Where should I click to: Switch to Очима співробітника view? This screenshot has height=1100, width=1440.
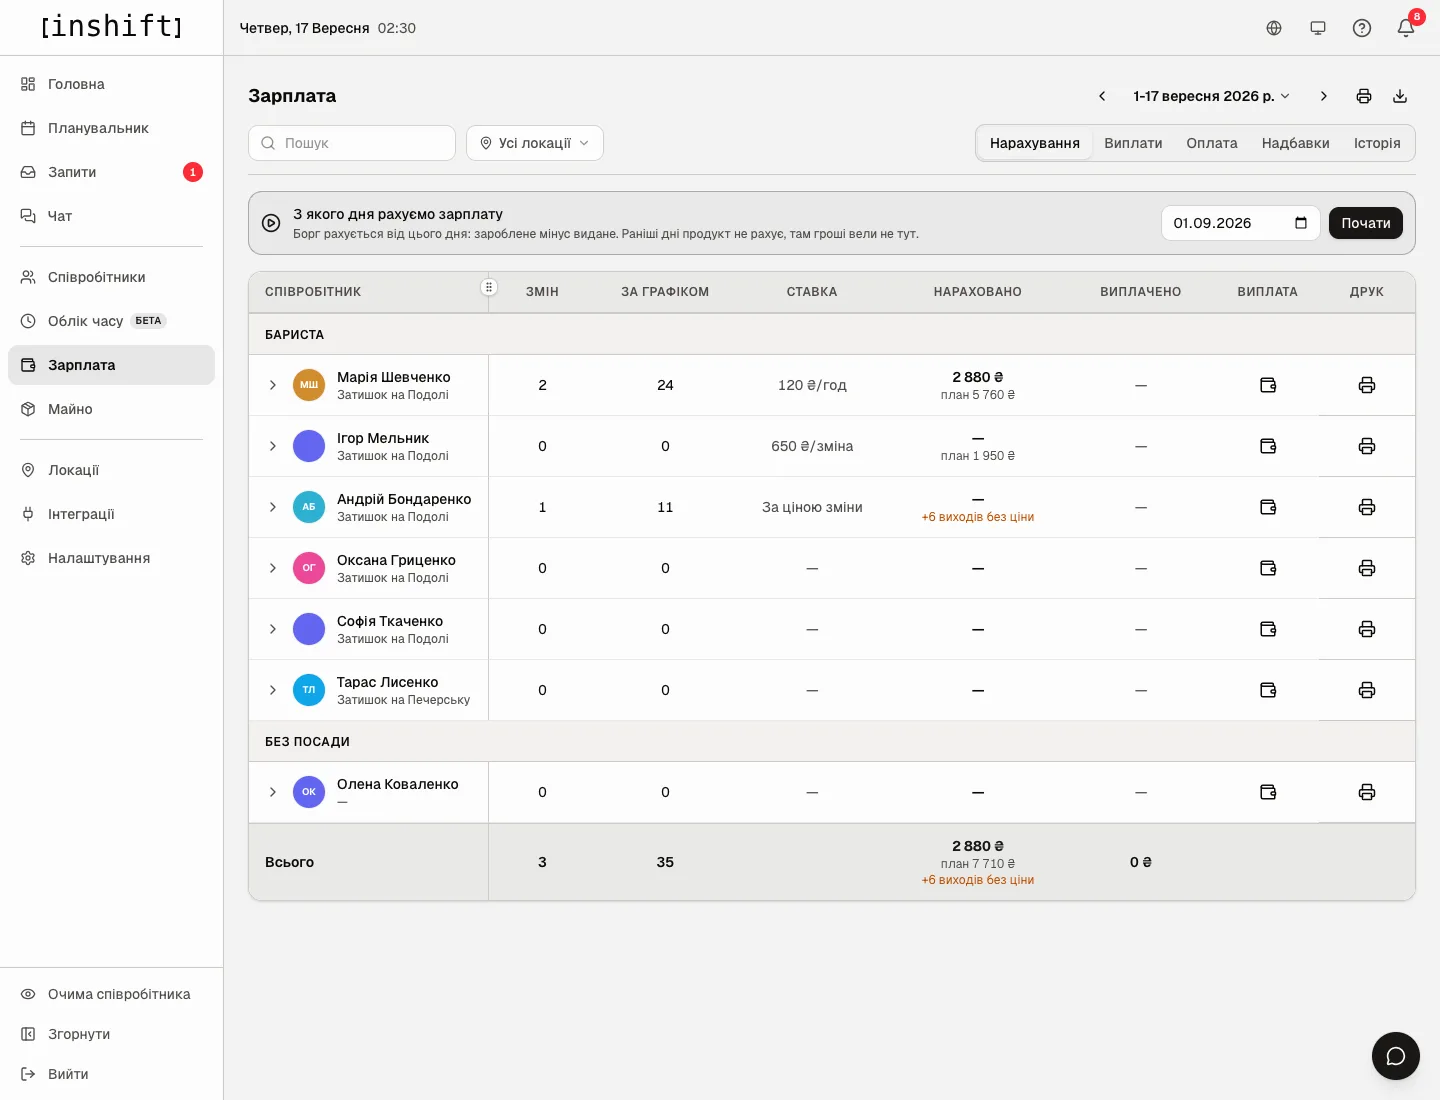coord(111,994)
